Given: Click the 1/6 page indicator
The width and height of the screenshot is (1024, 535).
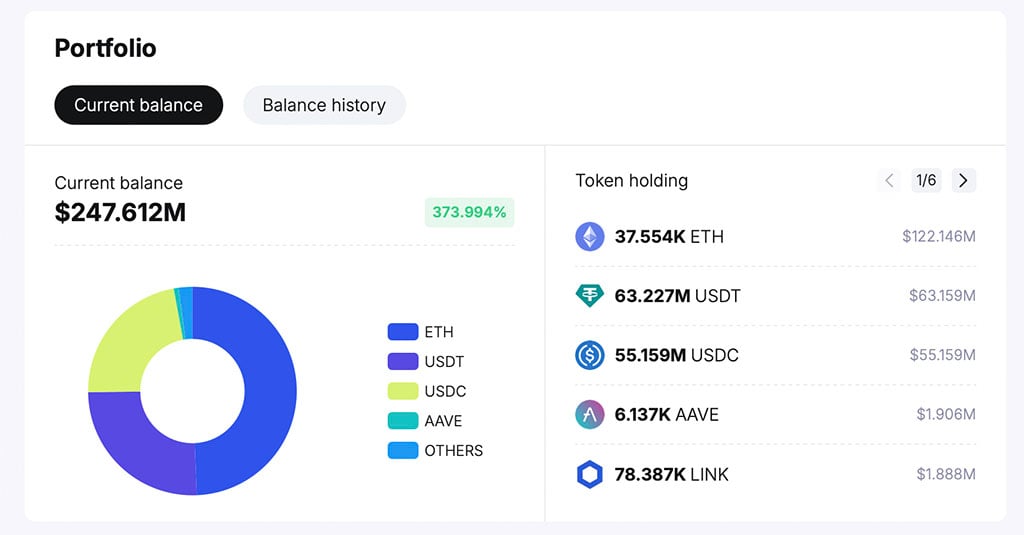Looking at the screenshot, I should coord(926,181).
